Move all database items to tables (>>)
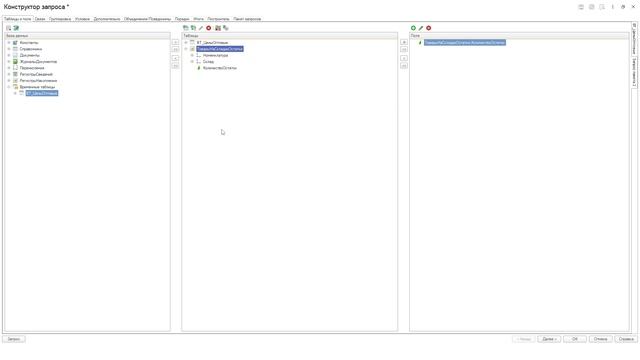The width and height of the screenshot is (640, 360). click(176, 49)
